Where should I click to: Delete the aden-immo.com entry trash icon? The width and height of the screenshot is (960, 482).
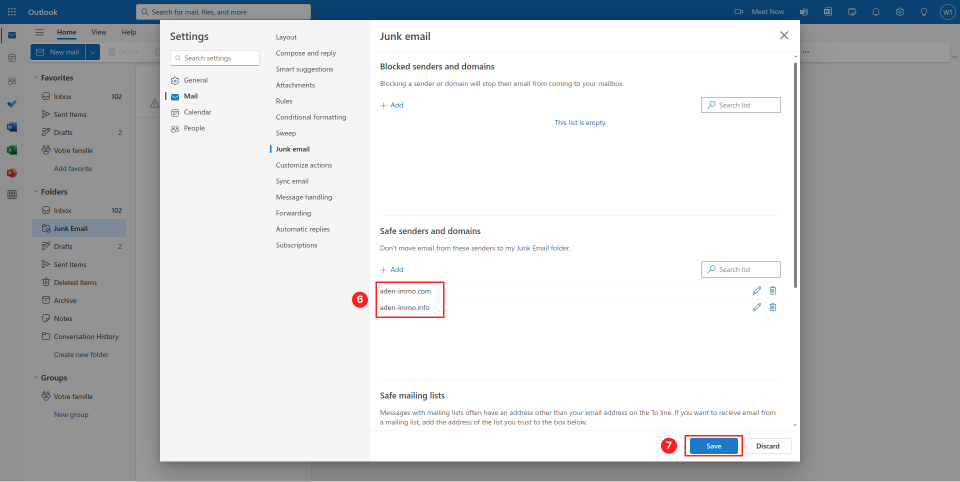(x=773, y=291)
